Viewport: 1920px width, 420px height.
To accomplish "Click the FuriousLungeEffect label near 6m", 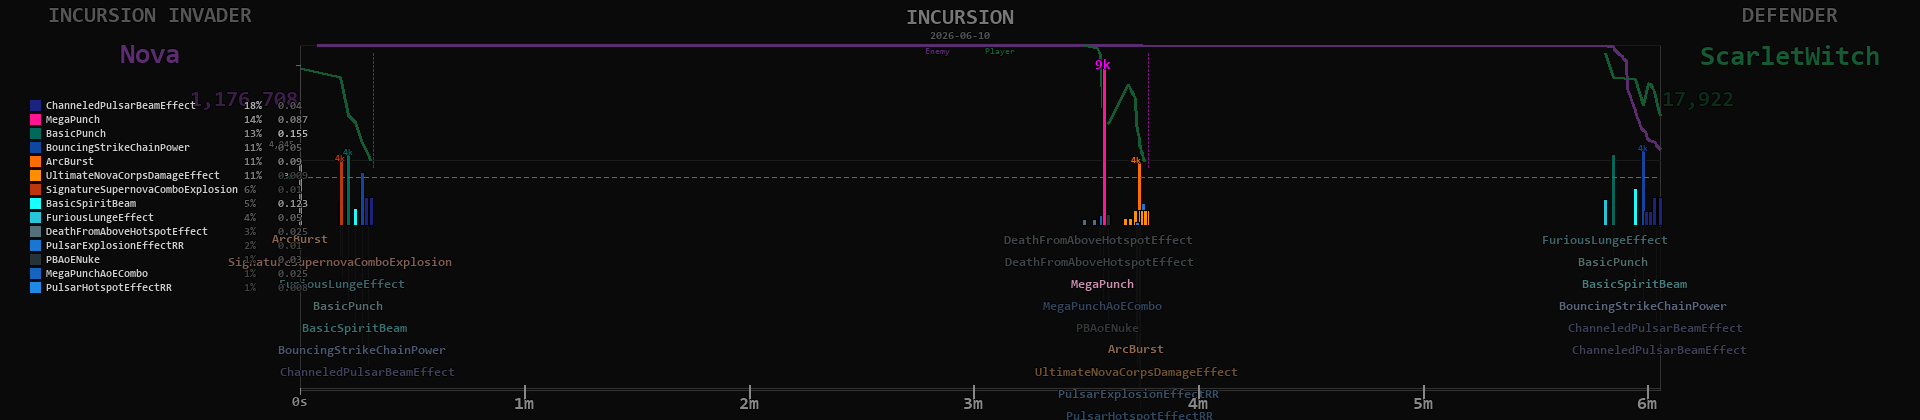I will click(1605, 240).
